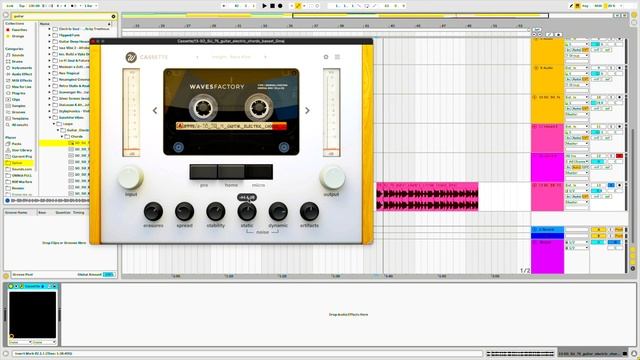Expand the Neo Tropical folder
Viewport: 640px width, 360px height.
point(50,73)
